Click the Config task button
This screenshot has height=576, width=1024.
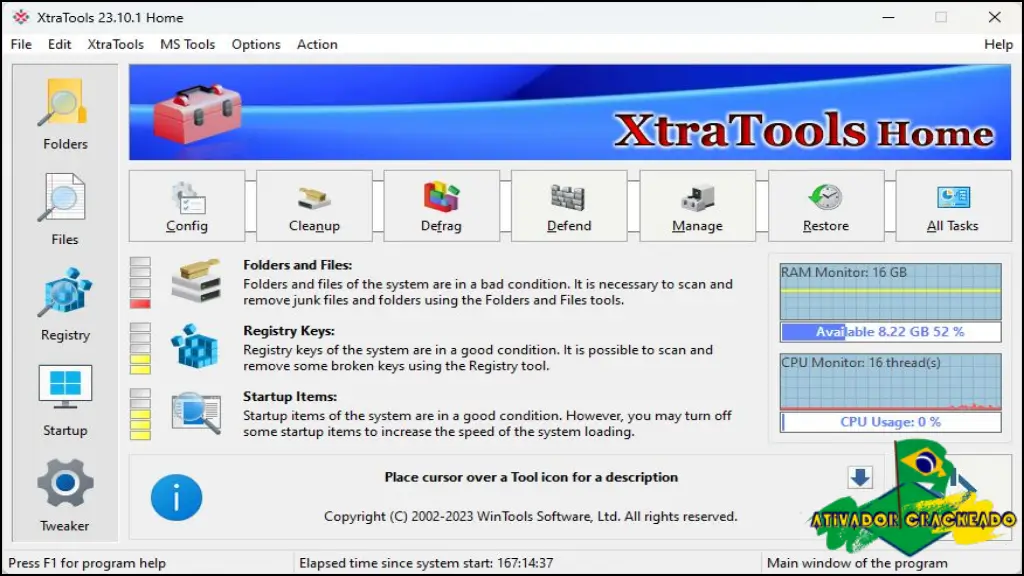187,206
